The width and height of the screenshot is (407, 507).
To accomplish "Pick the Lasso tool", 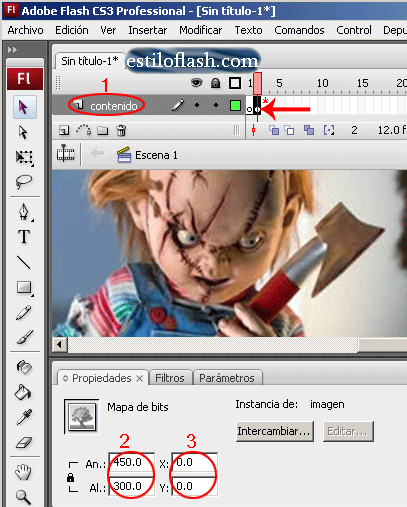I will [x=24, y=182].
